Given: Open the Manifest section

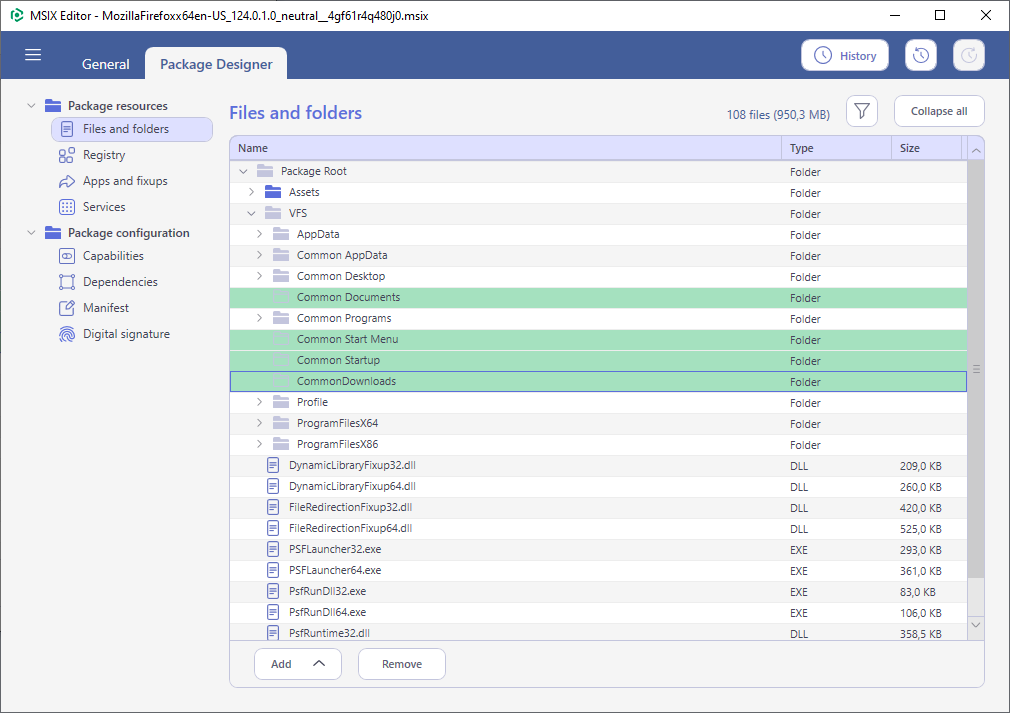Looking at the screenshot, I should [x=106, y=308].
